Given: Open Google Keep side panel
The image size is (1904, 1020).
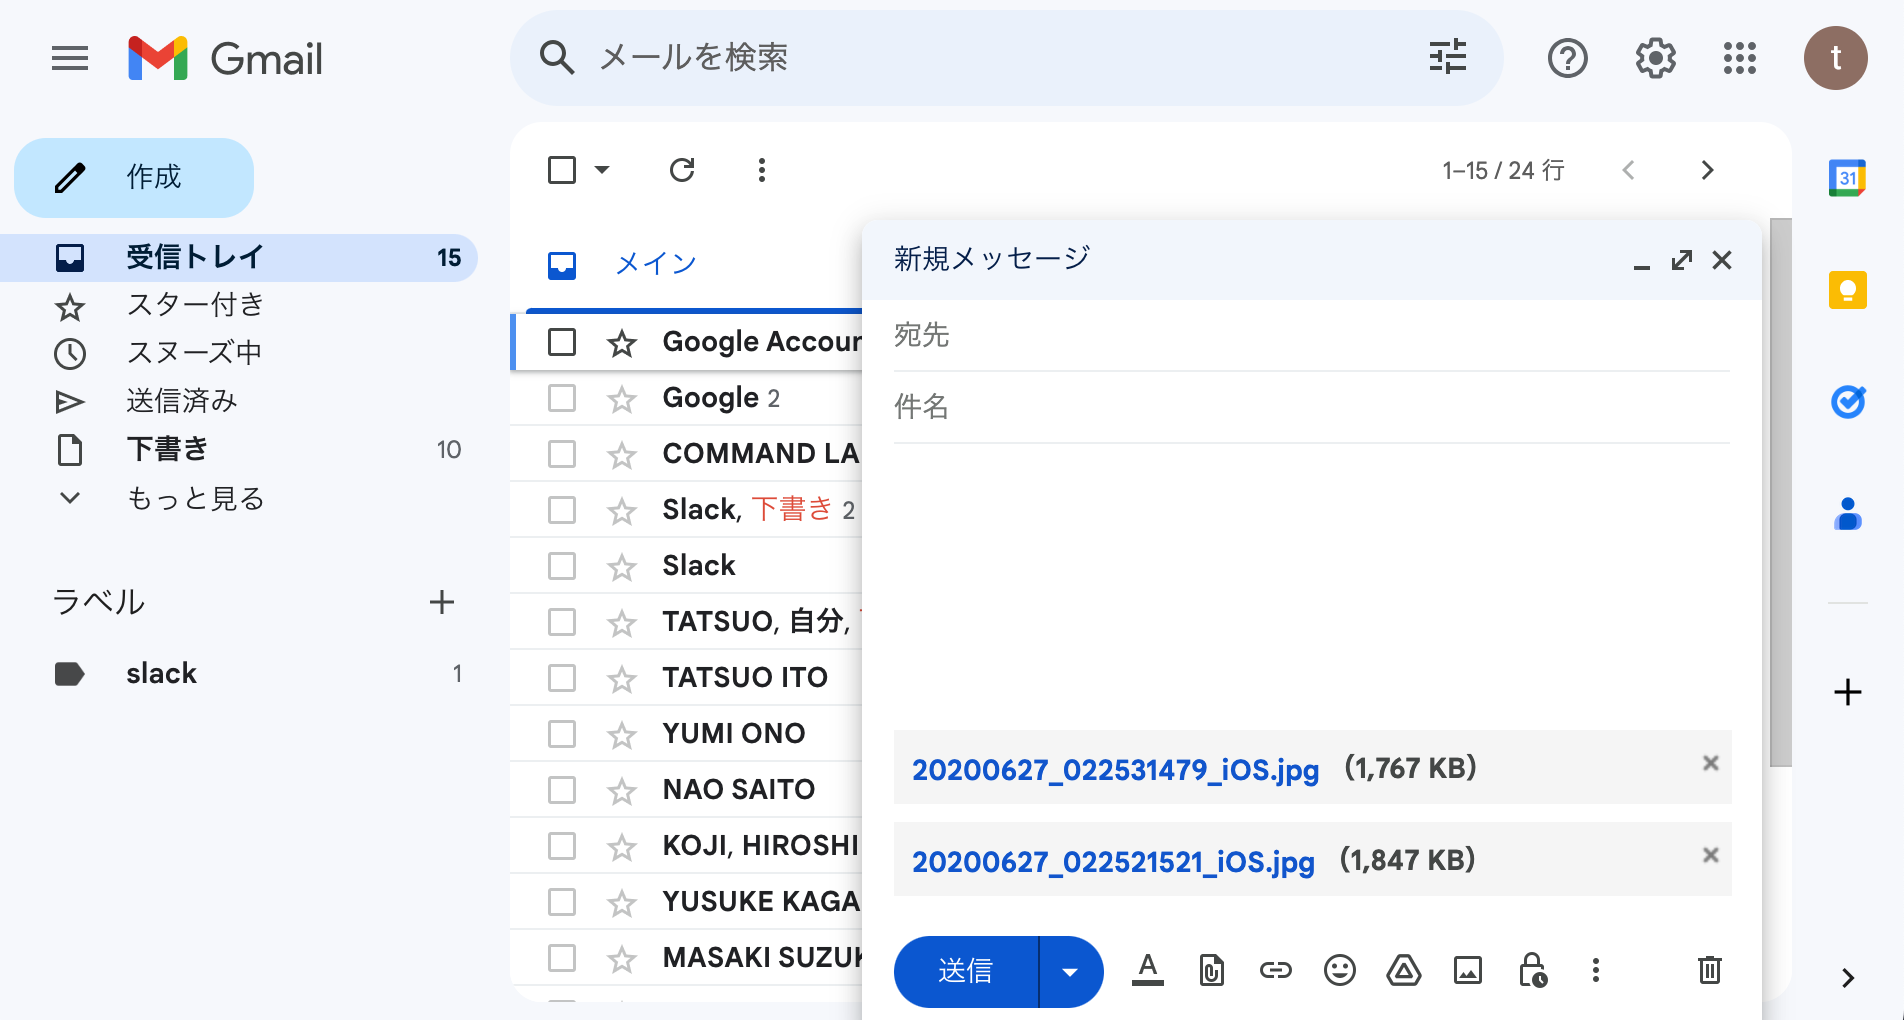Looking at the screenshot, I should point(1847,290).
